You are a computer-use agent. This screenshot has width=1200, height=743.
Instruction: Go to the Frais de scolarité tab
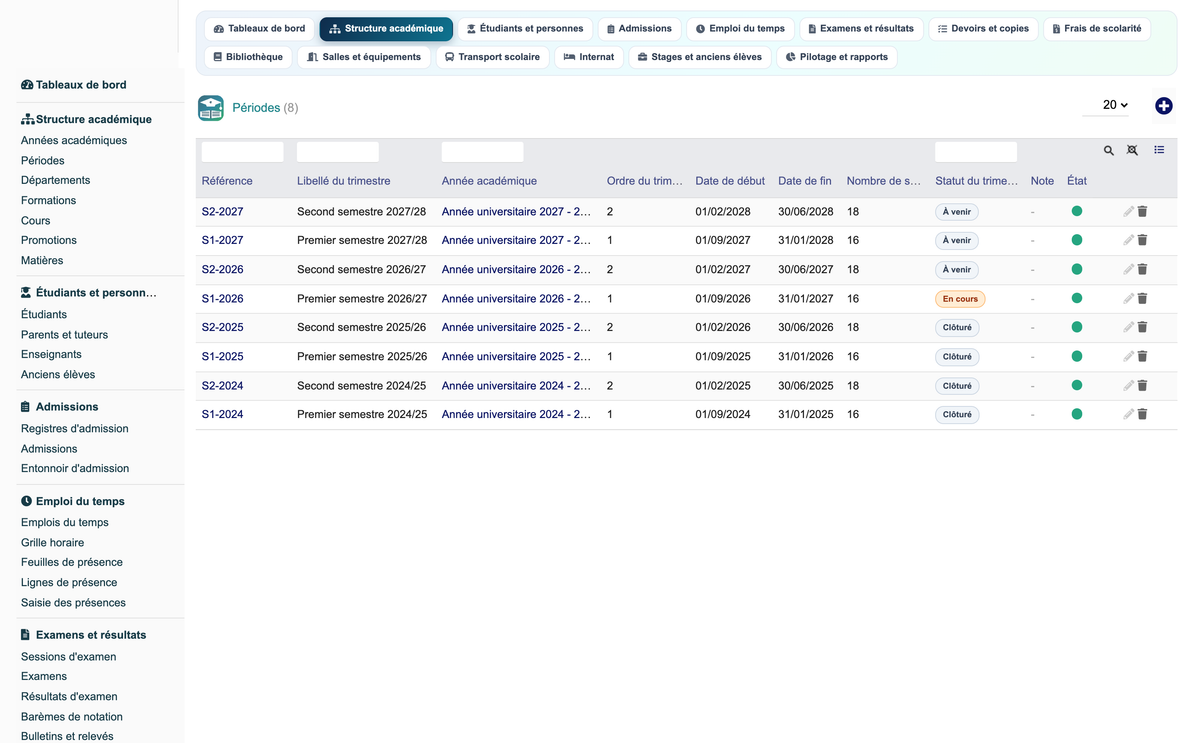(x=1097, y=29)
